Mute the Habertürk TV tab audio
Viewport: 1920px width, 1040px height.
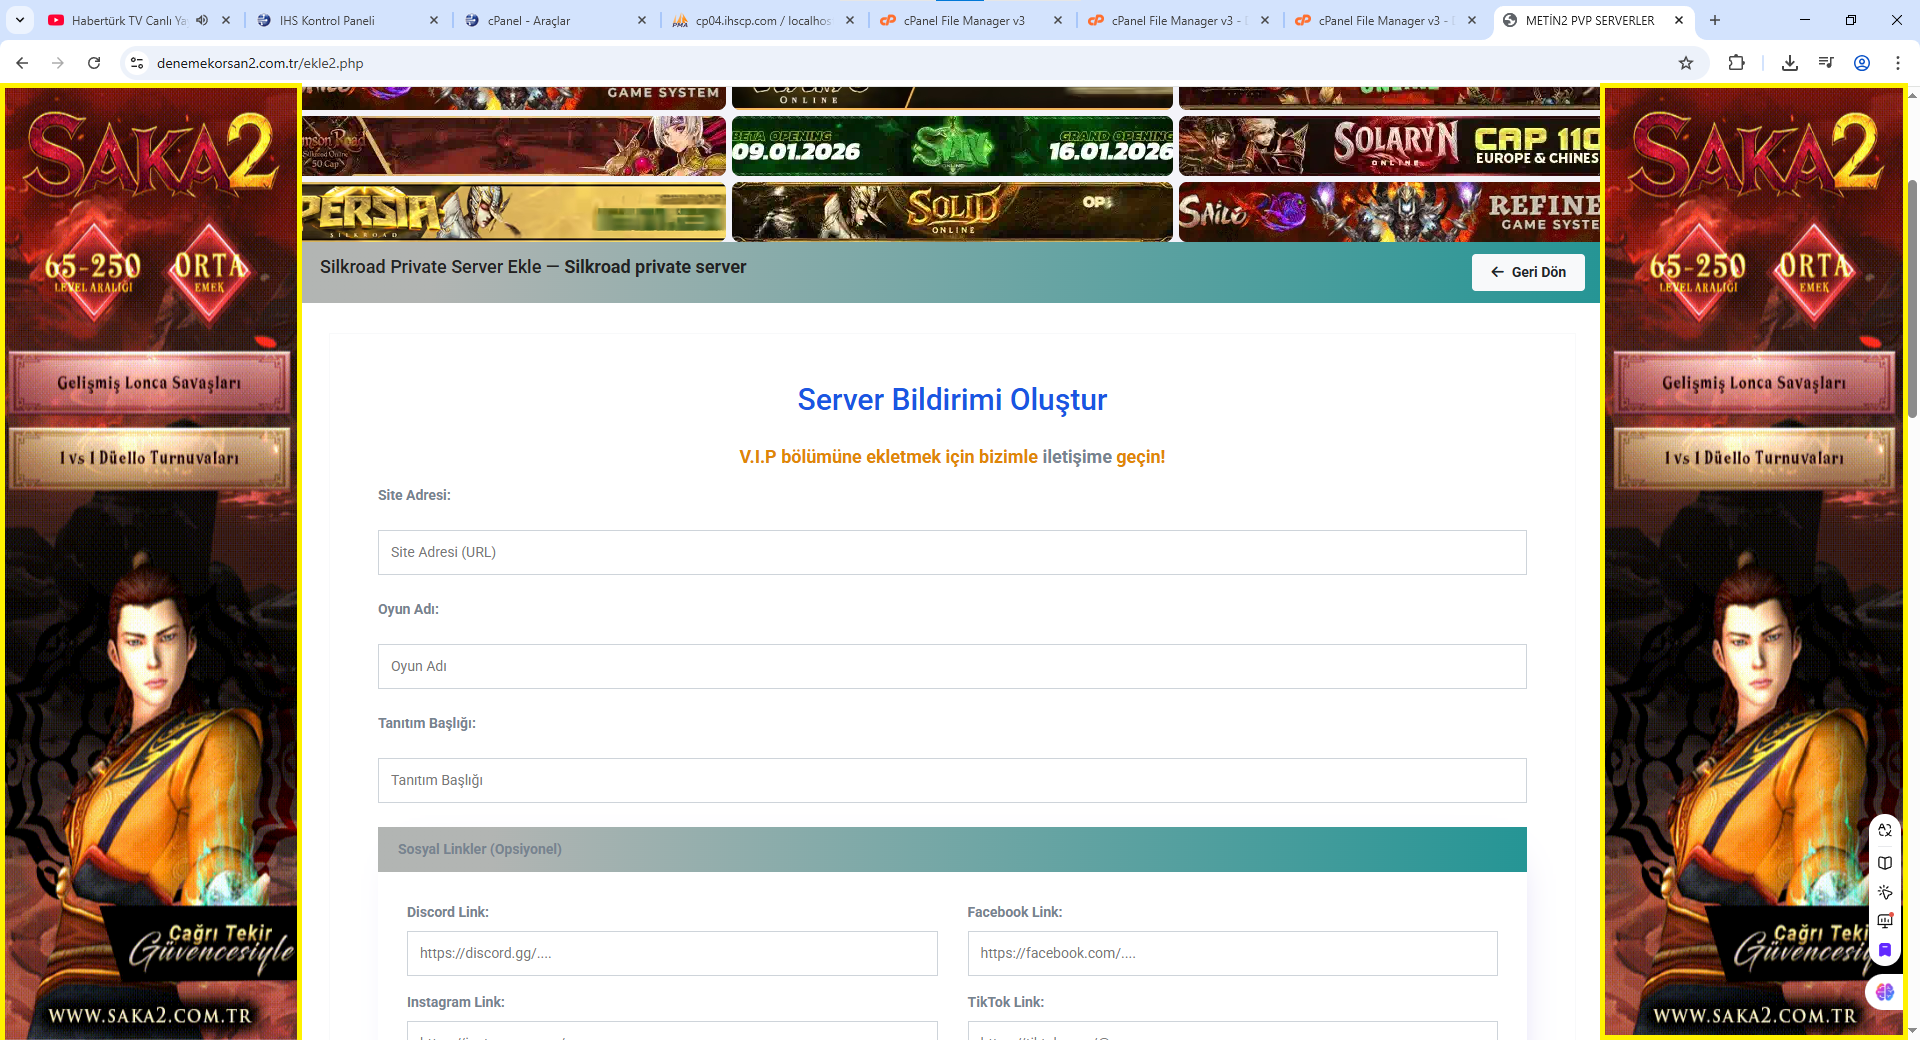[x=202, y=20]
